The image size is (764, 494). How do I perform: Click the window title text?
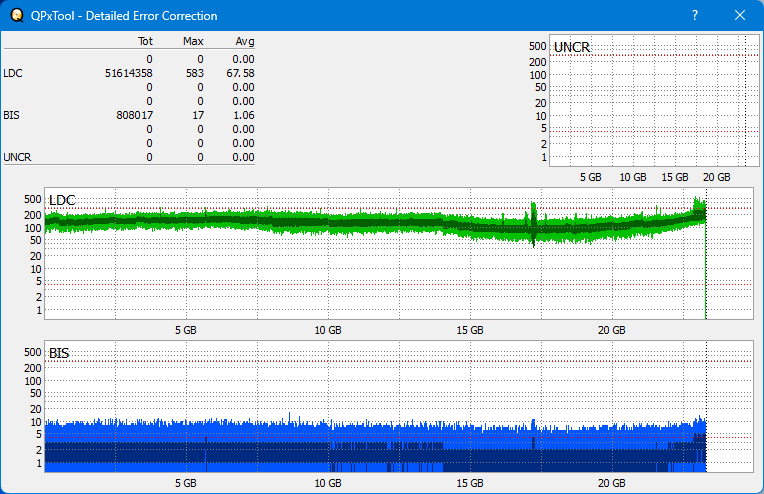124,16
